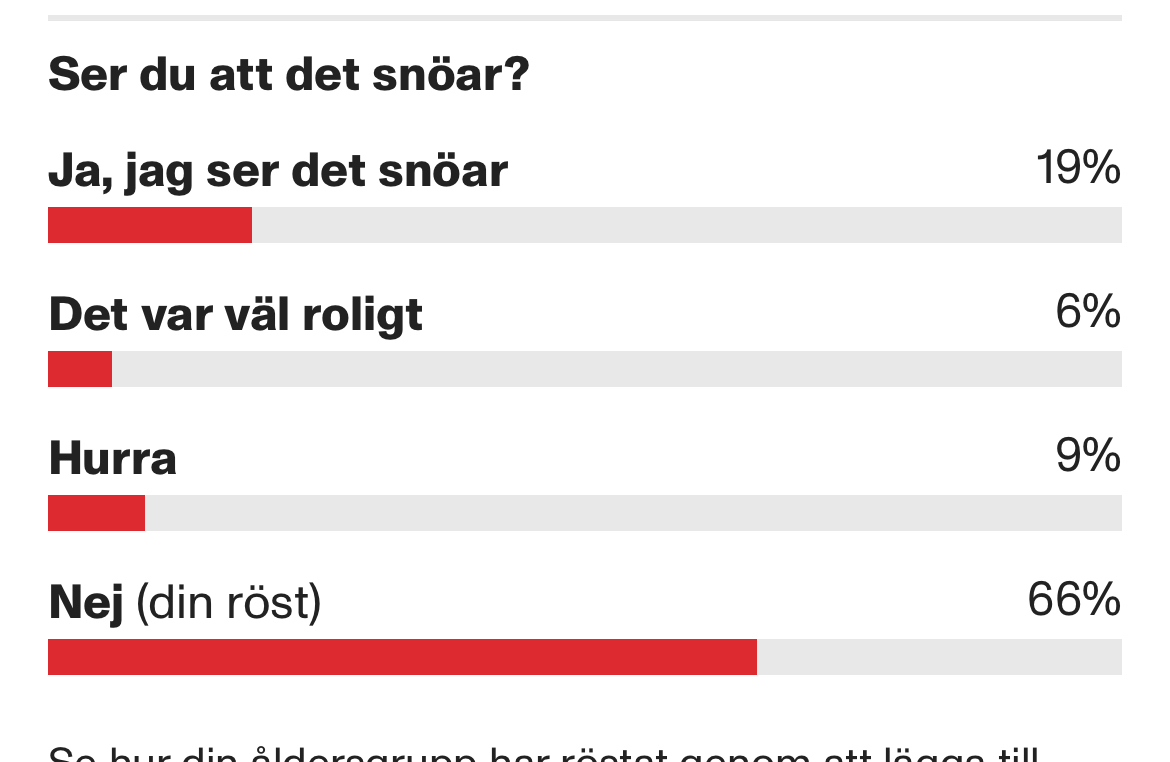Viewport: 1170px width, 762px height.
Task: Click the 9% result value
Action: (x=1088, y=456)
